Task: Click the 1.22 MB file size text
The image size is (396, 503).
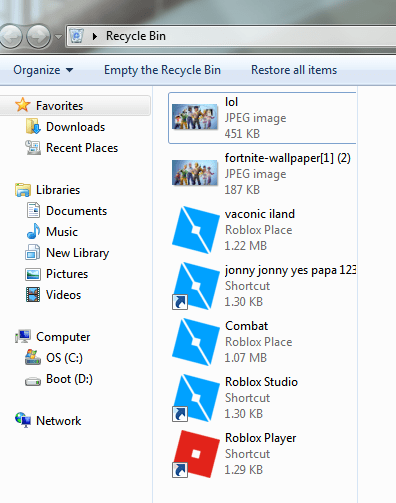Action: [x=246, y=246]
